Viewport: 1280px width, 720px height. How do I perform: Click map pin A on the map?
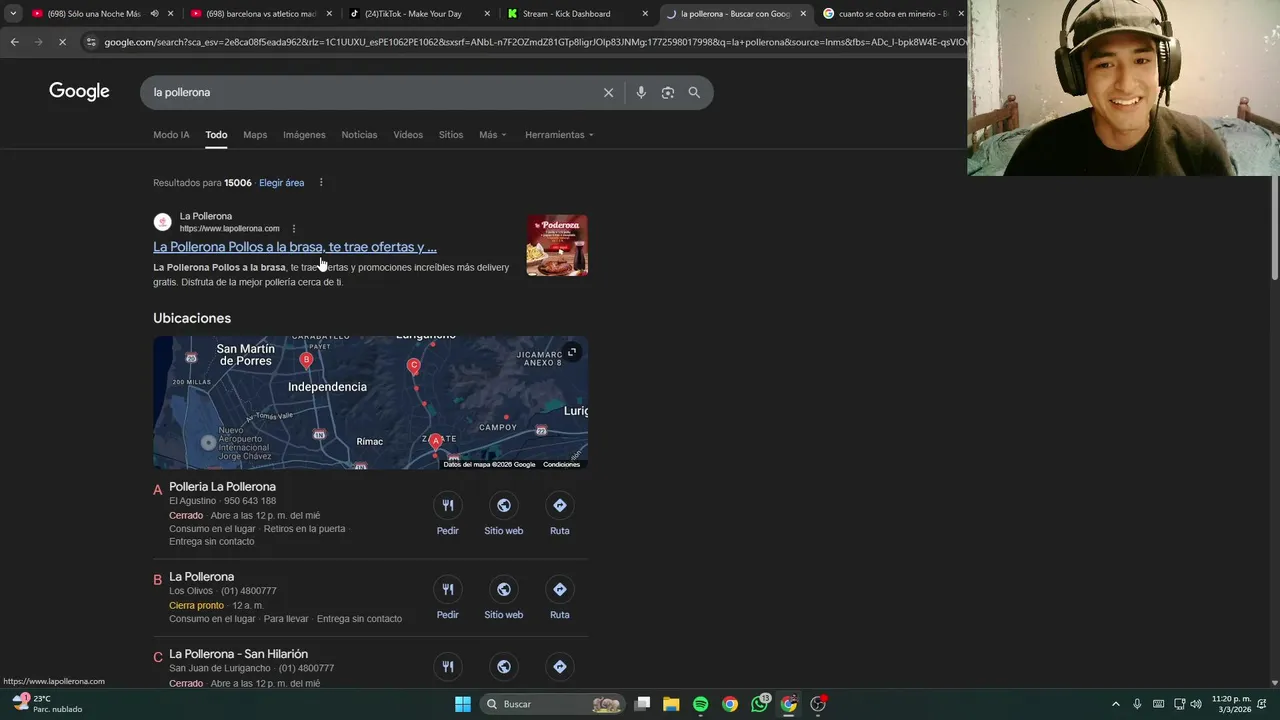coord(436,442)
